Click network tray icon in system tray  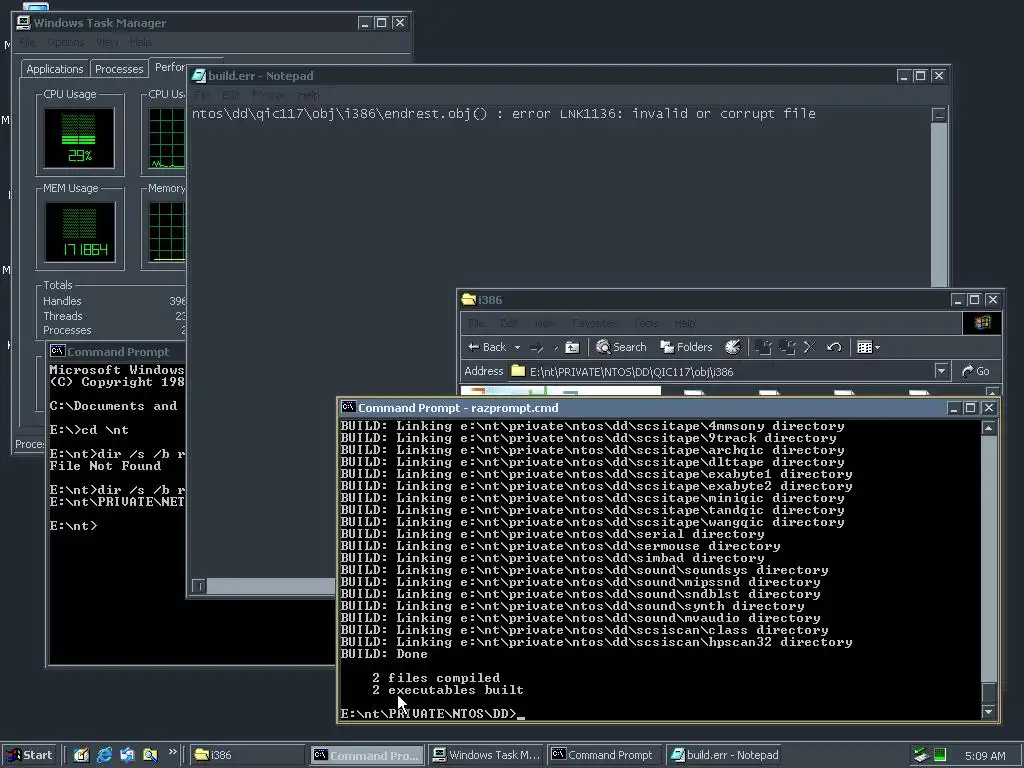pos(921,755)
